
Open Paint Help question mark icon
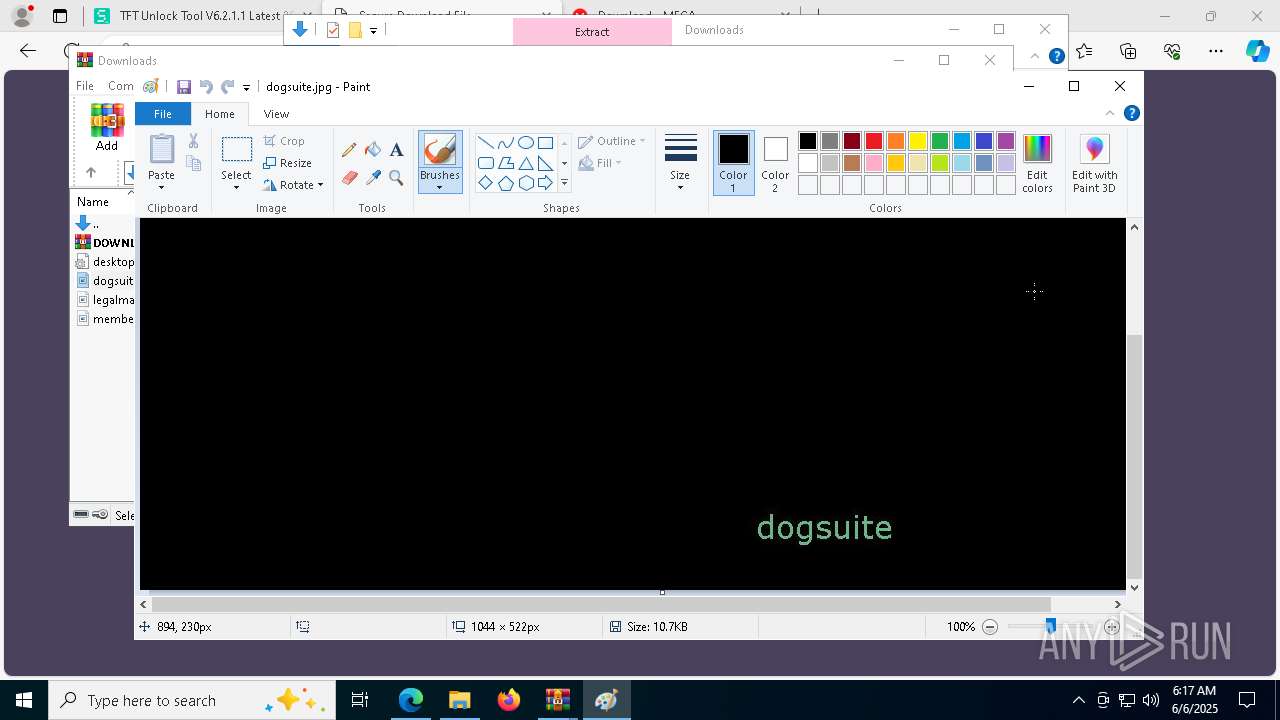click(x=1131, y=113)
